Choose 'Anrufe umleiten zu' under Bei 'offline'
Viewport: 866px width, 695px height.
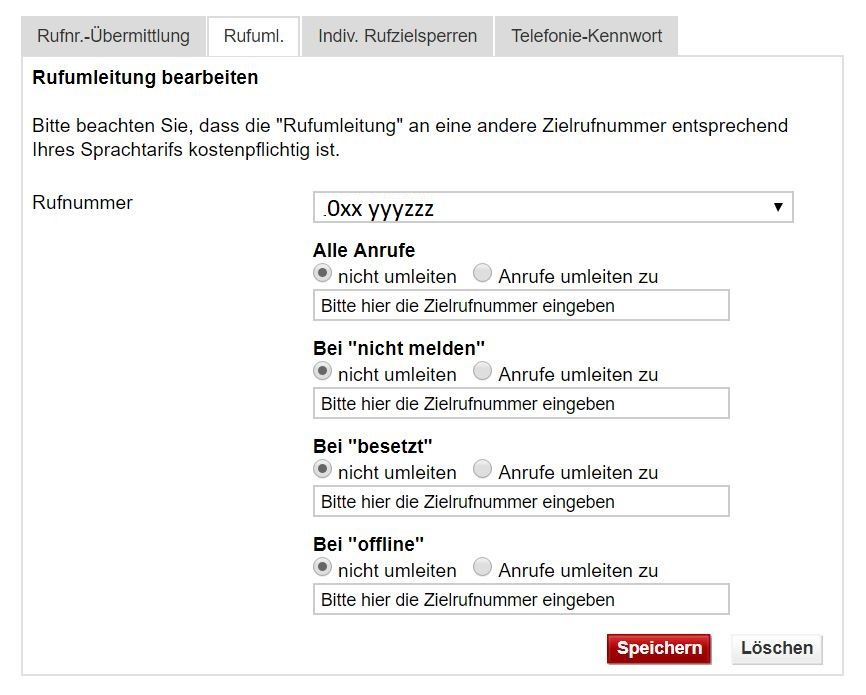tap(482, 567)
